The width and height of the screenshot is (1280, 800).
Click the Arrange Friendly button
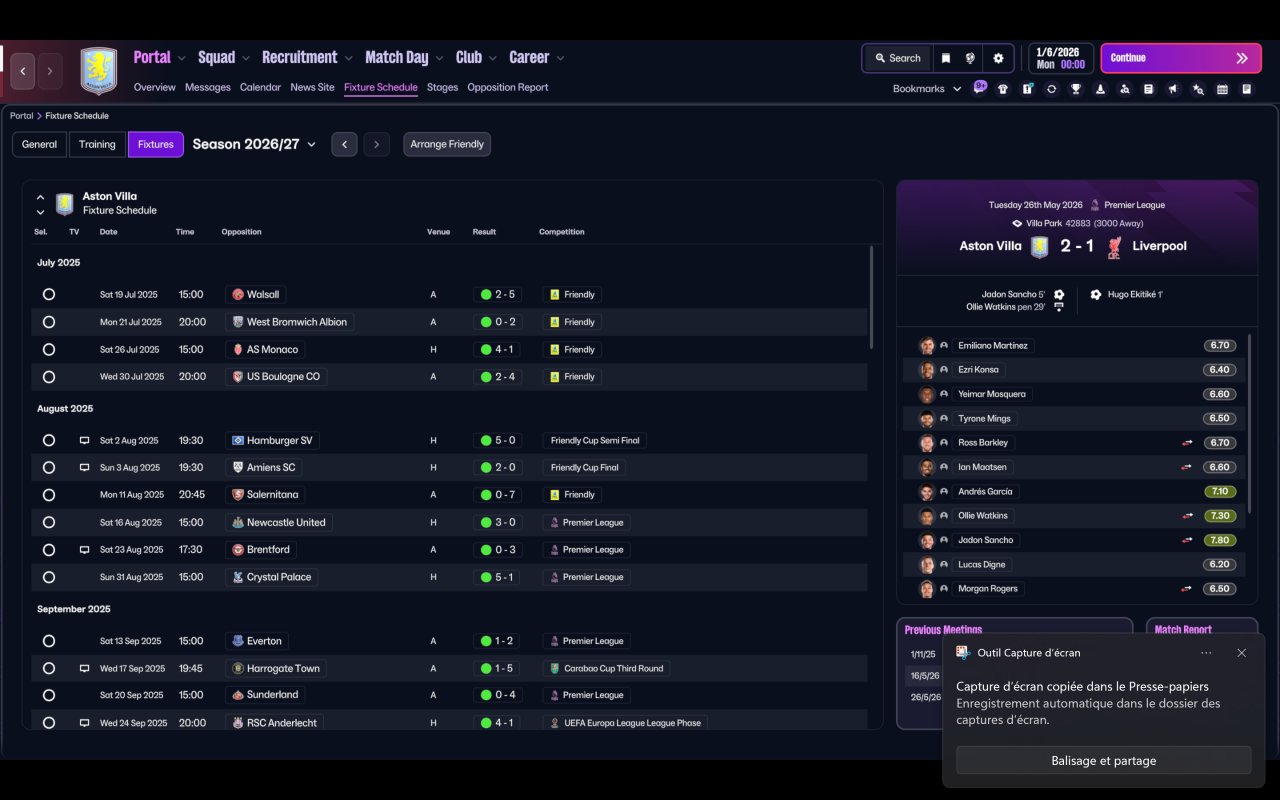coord(447,144)
